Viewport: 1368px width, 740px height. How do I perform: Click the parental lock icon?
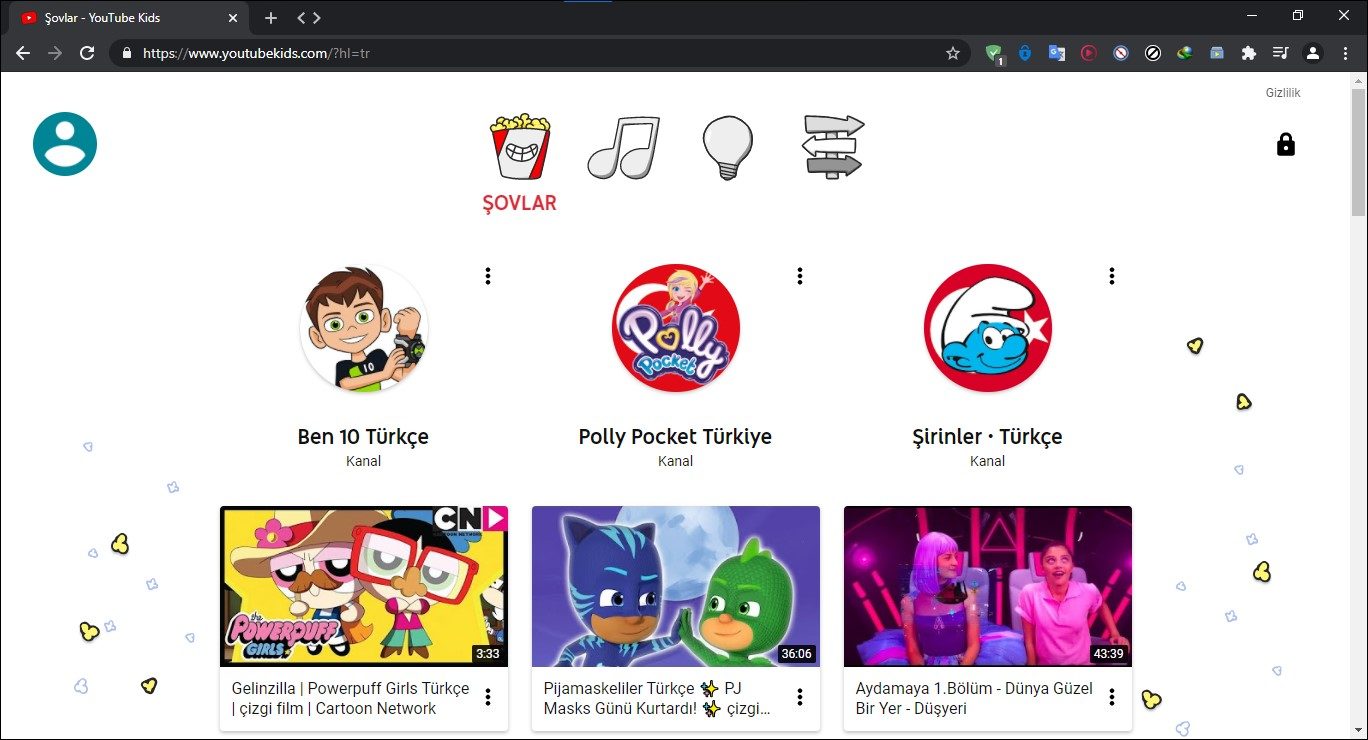click(1285, 145)
